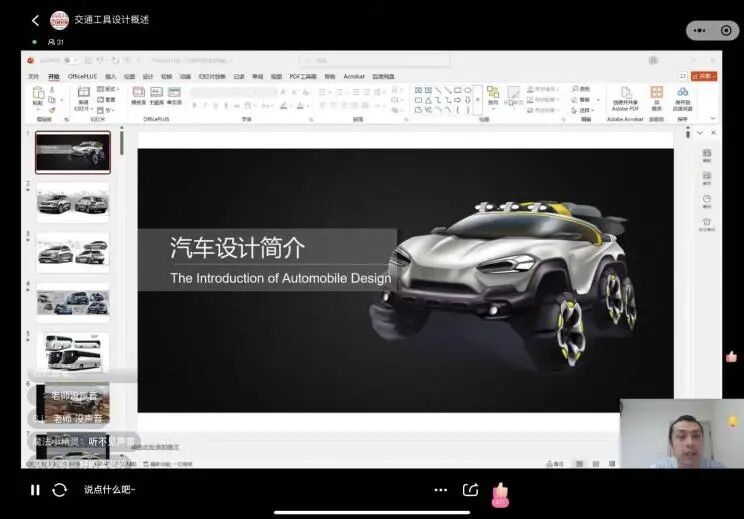Image resolution: width=744 pixels, height=519 pixels.
Task: Open the 文件 menu in PowerPoint
Action: [x=33, y=76]
